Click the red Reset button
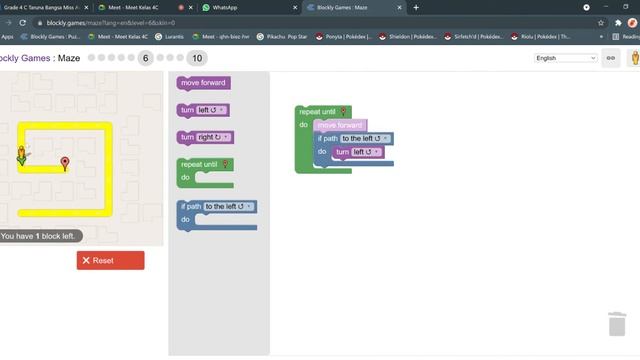 pyautogui.click(x=110, y=260)
